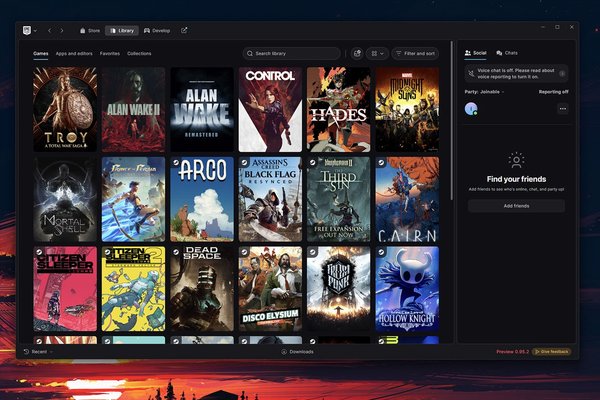Click the Reporting off label
Image resolution: width=600 pixels, height=400 pixels.
553,92
